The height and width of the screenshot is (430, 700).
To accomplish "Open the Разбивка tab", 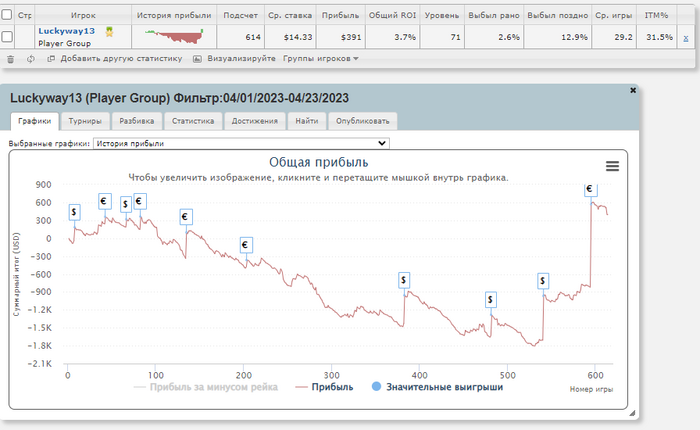I will pos(137,121).
